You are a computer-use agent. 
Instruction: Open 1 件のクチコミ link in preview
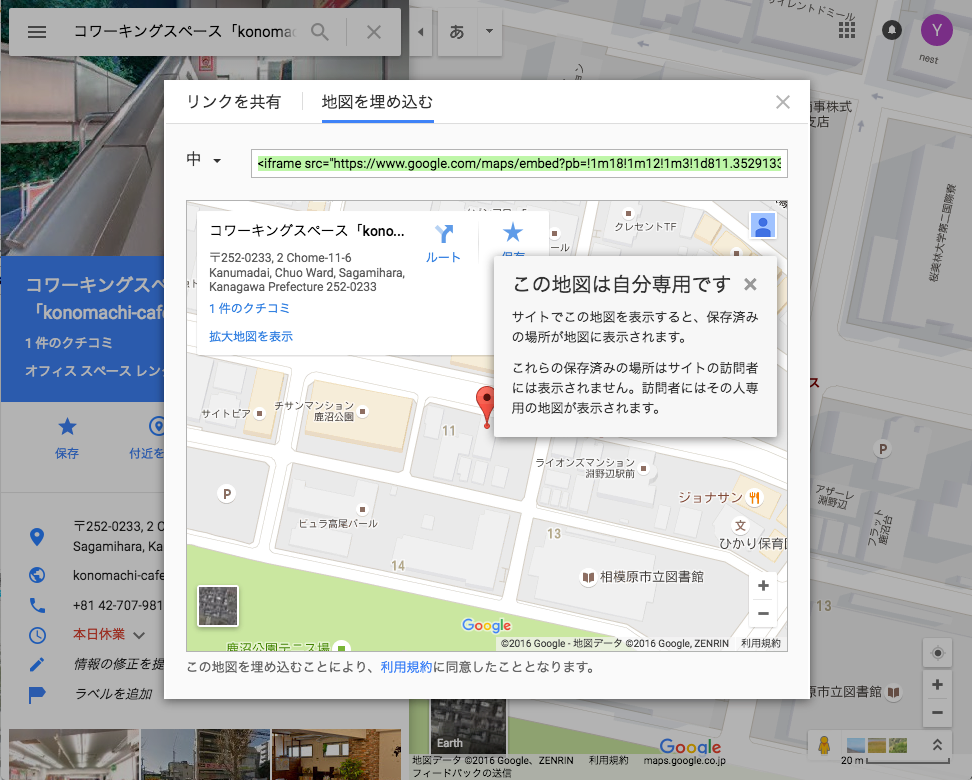pos(249,308)
